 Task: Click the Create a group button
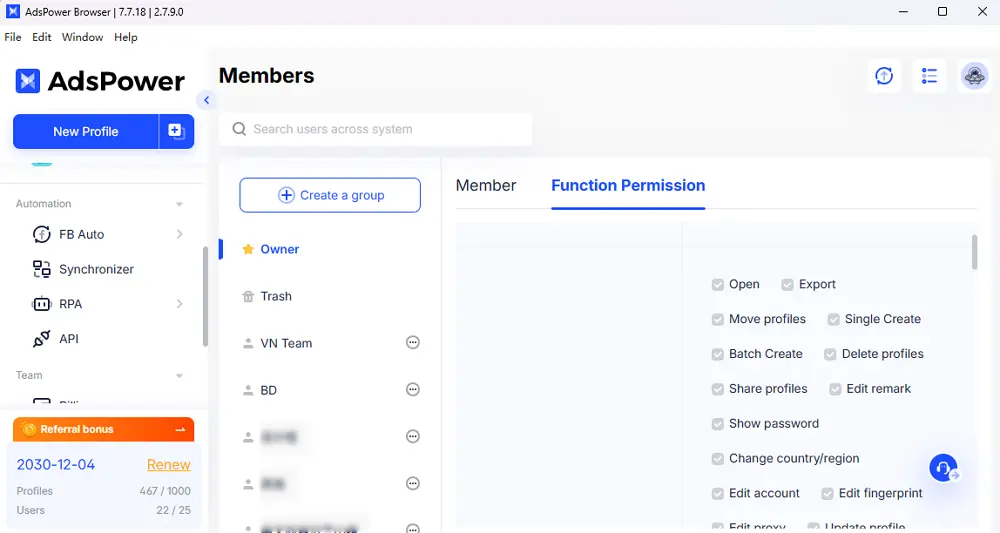pos(330,195)
